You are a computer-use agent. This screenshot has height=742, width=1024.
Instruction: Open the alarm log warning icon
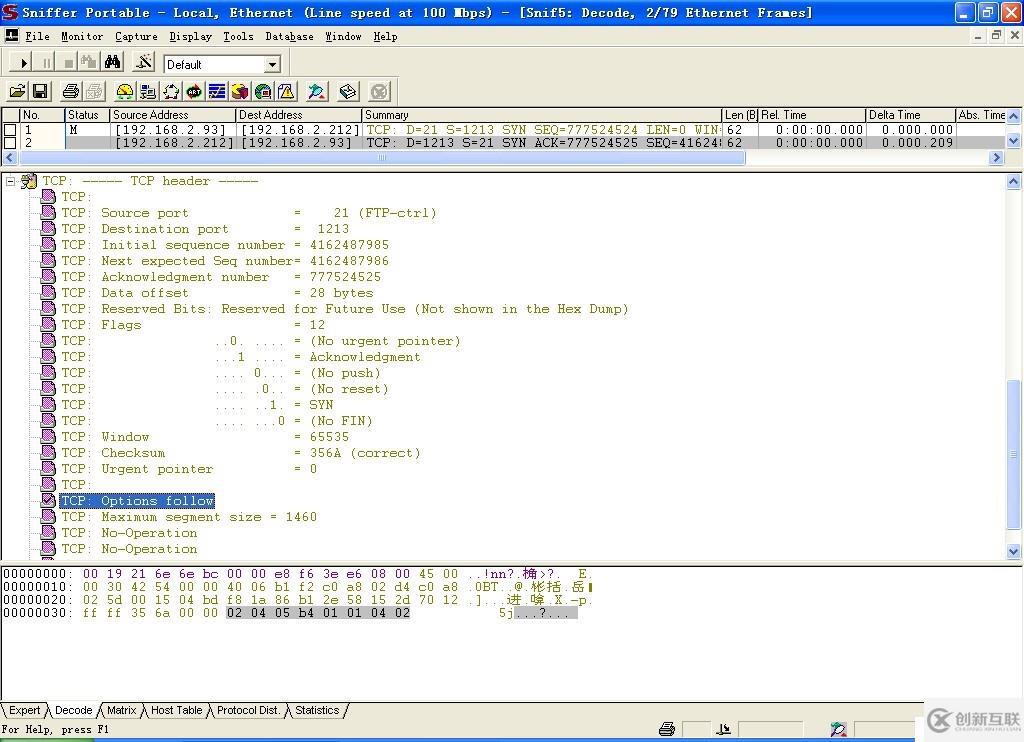[286, 91]
